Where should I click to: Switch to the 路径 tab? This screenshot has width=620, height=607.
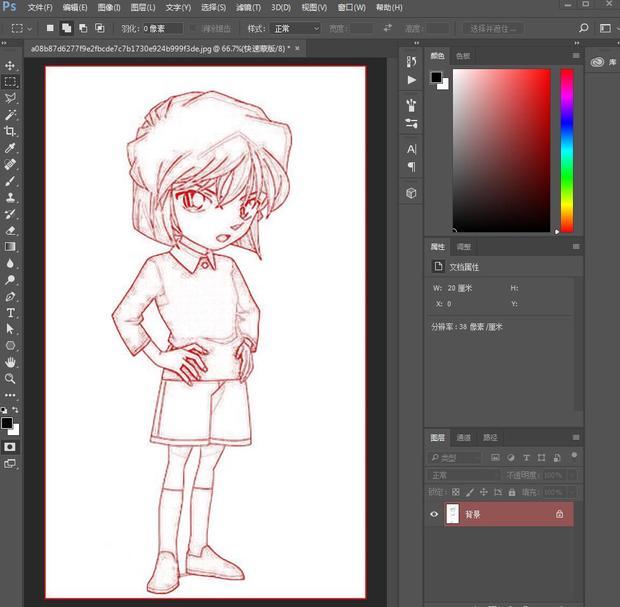point(490,437)
